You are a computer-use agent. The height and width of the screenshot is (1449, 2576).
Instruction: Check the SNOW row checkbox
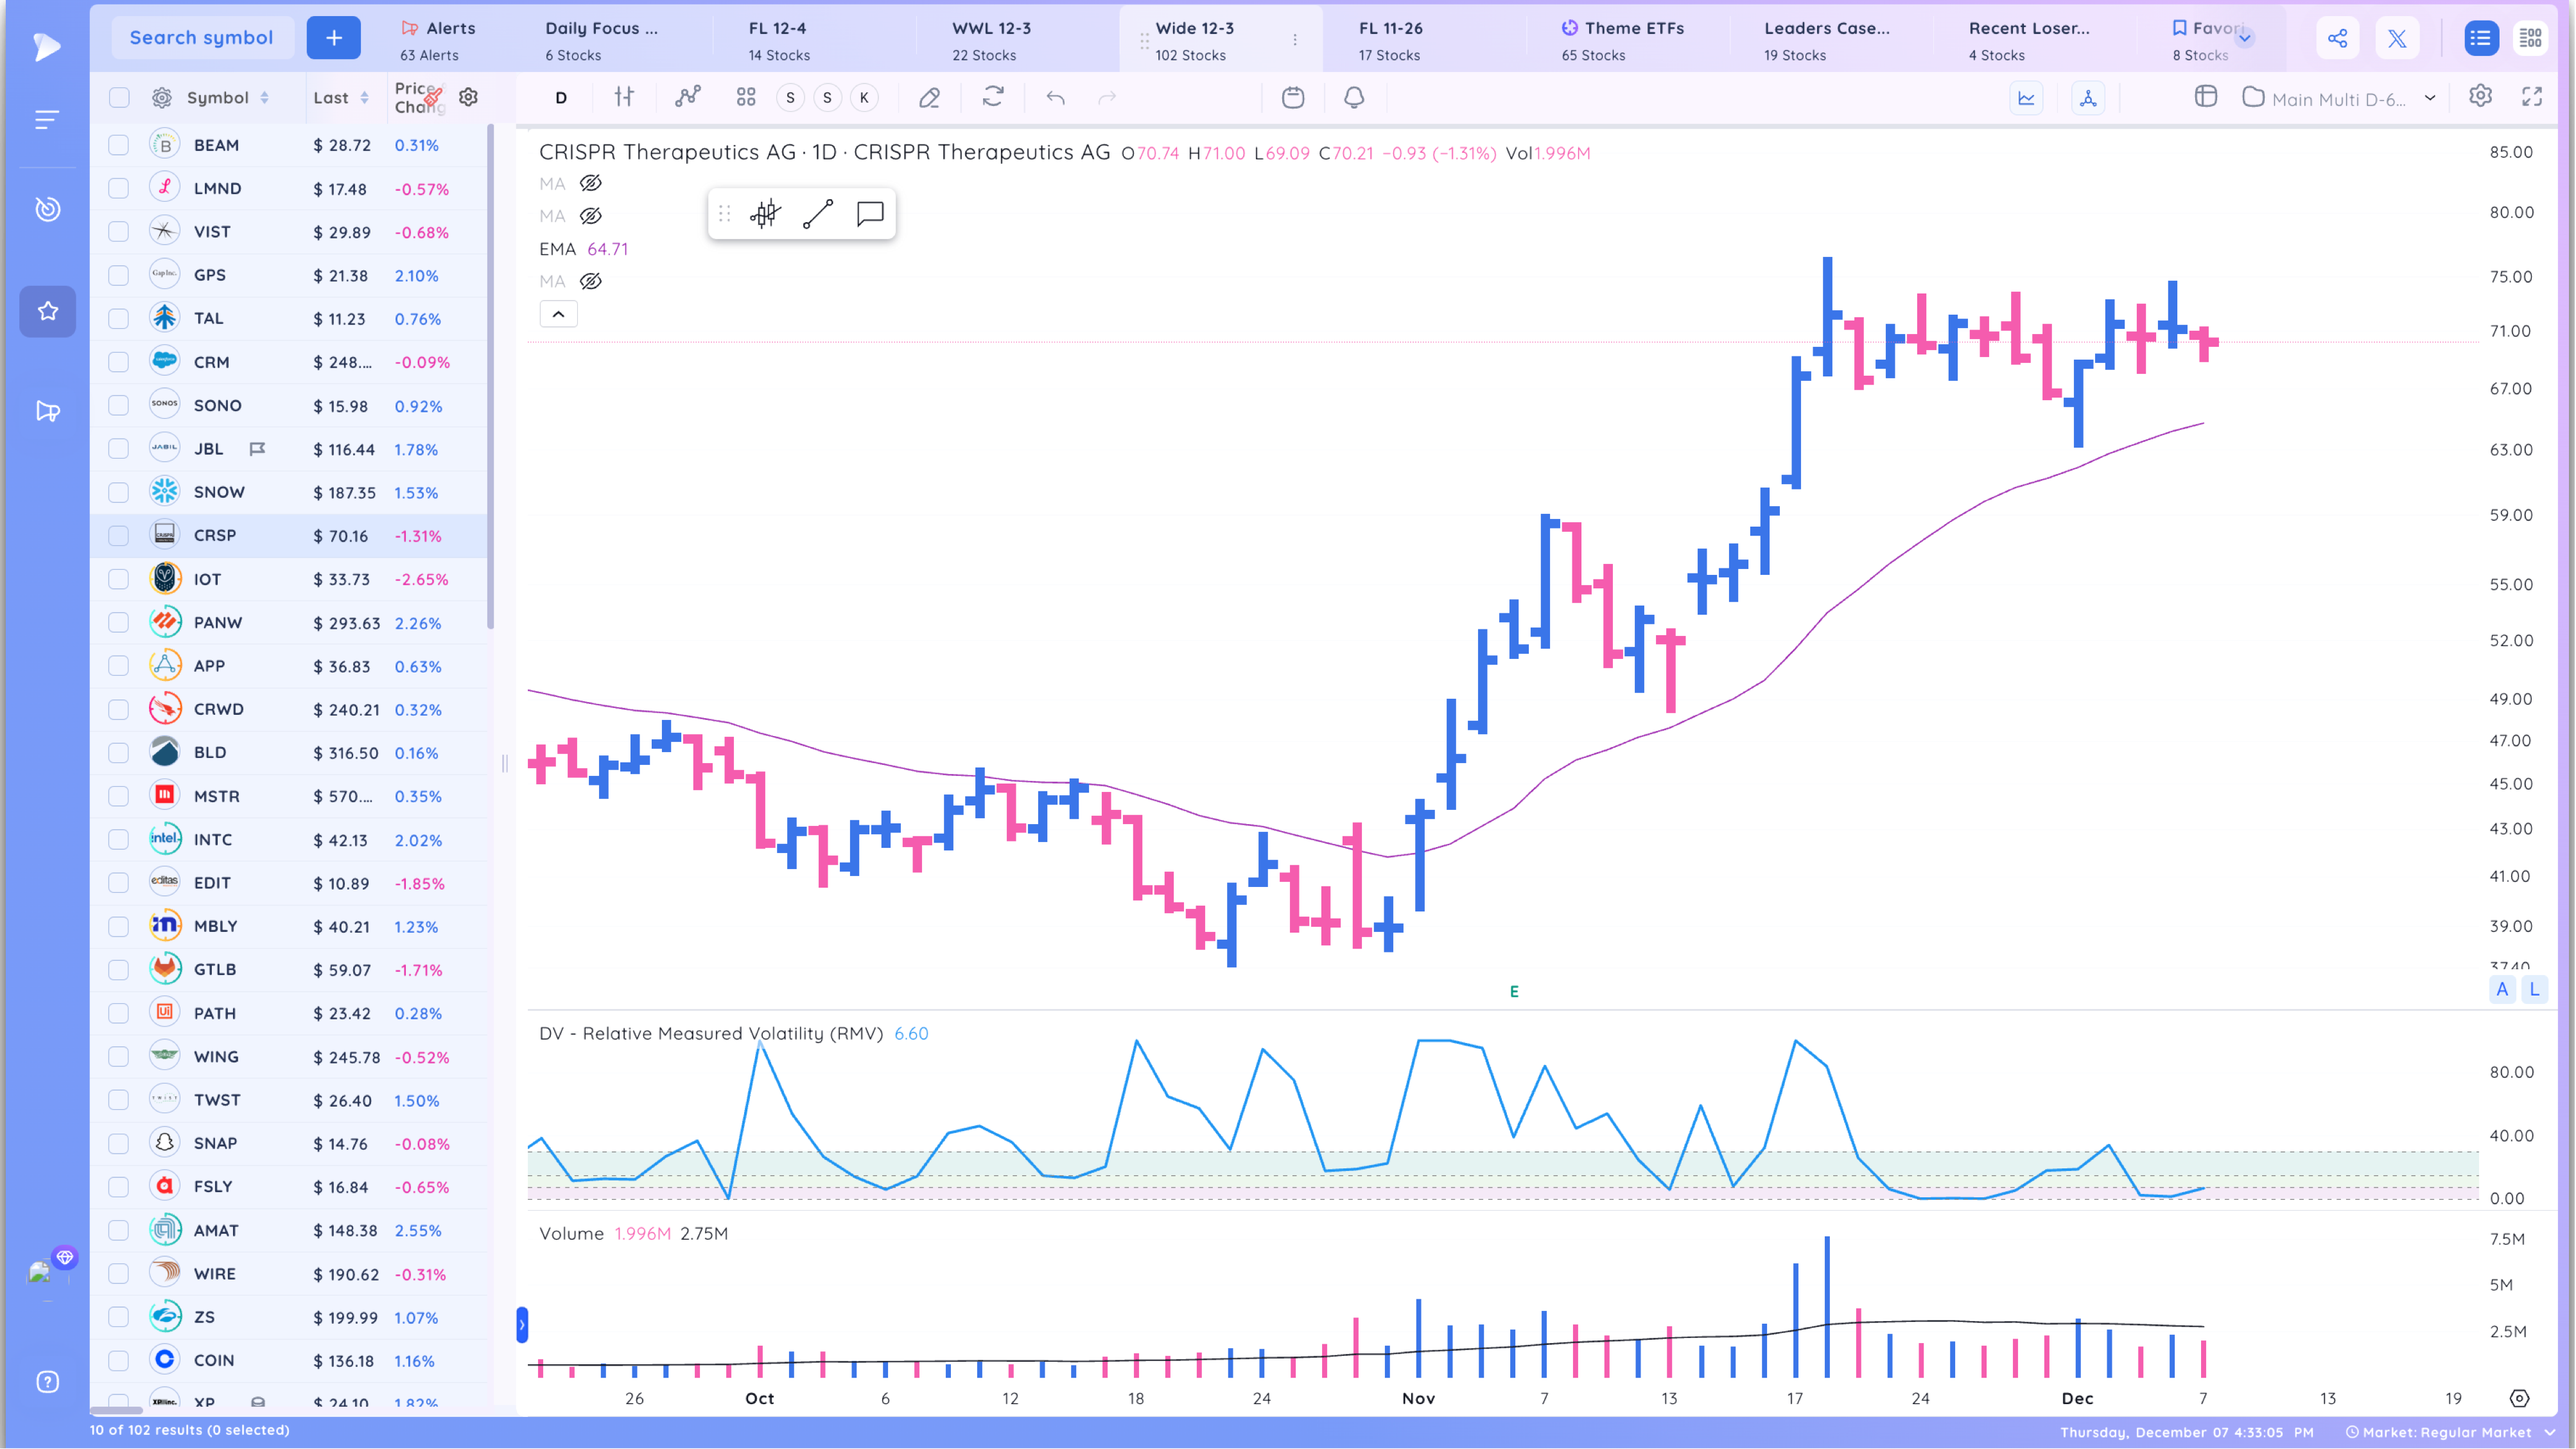(119, 492)
